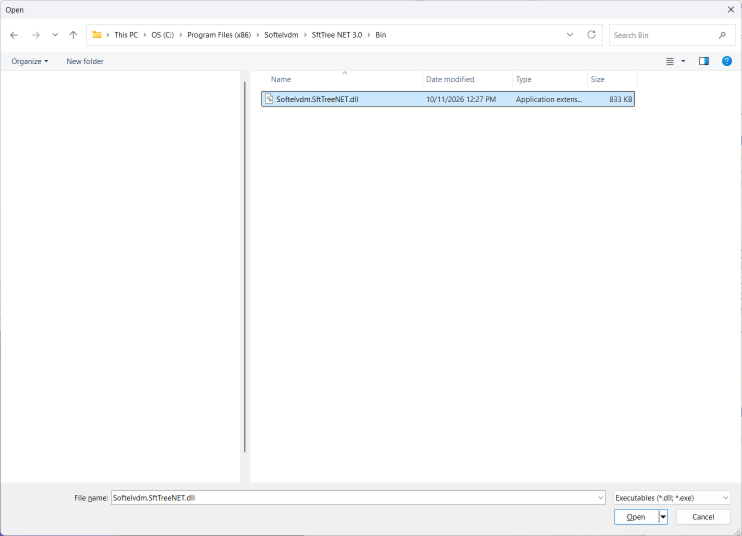Expand the Open button split arrow

663,517
